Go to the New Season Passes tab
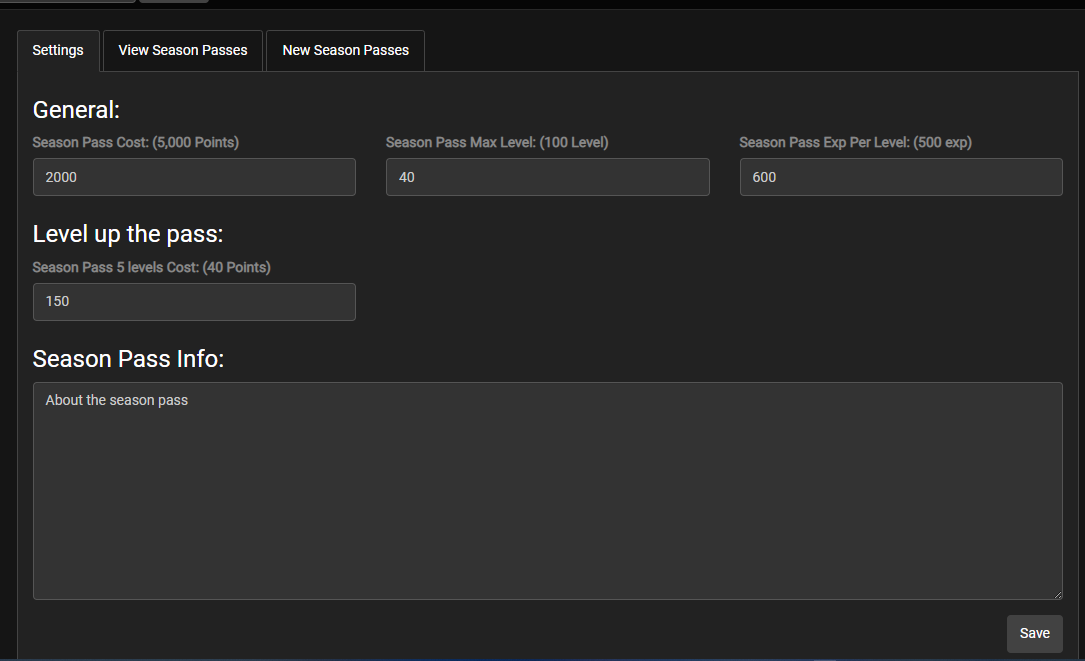Image resolution: width=1085 pixels, height=661 pixels. [x=345, y=50]
